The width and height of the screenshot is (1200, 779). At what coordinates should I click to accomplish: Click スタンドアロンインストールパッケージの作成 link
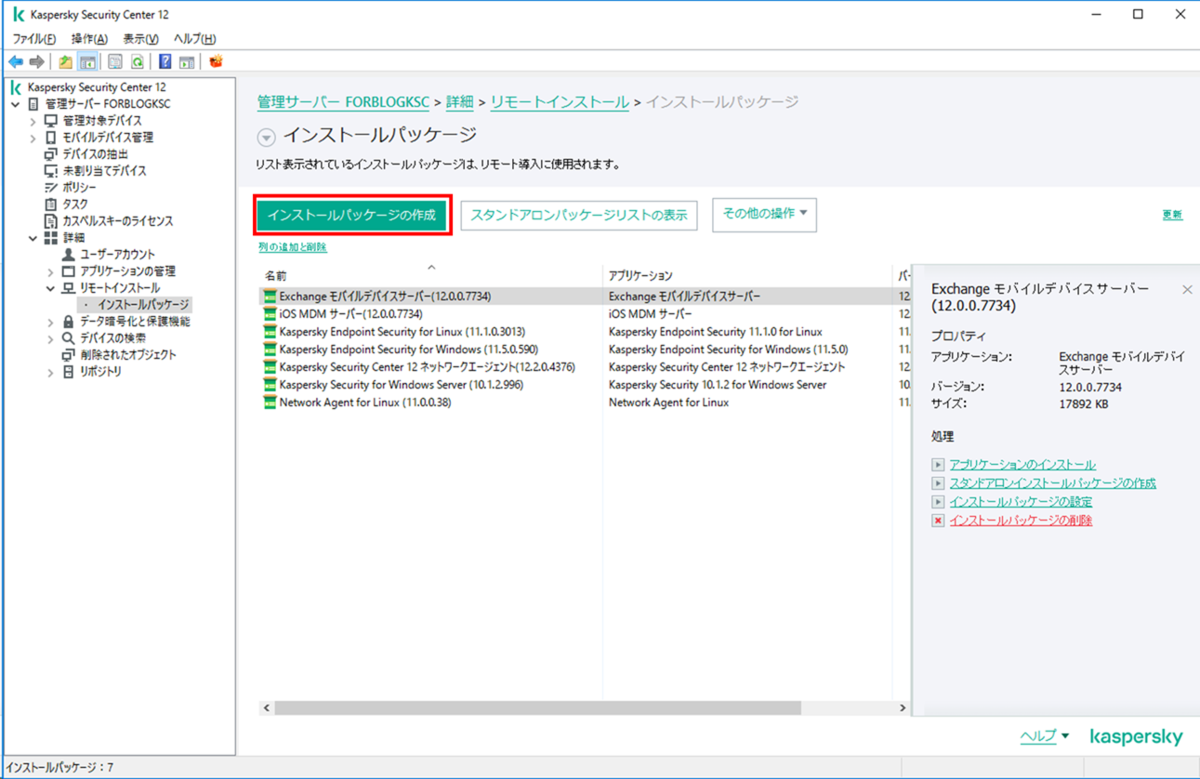(1052, 483)
